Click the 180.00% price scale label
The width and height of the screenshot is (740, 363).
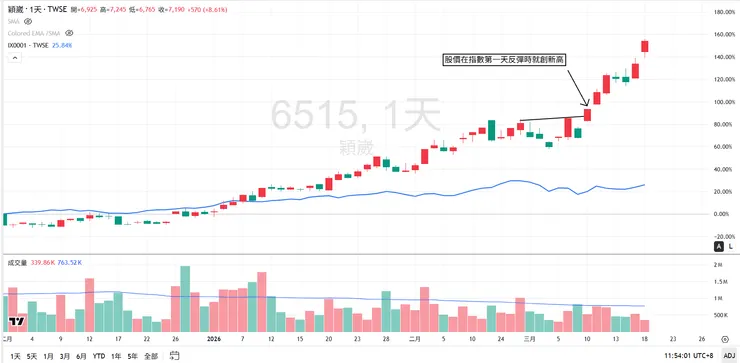pos(725,12)
